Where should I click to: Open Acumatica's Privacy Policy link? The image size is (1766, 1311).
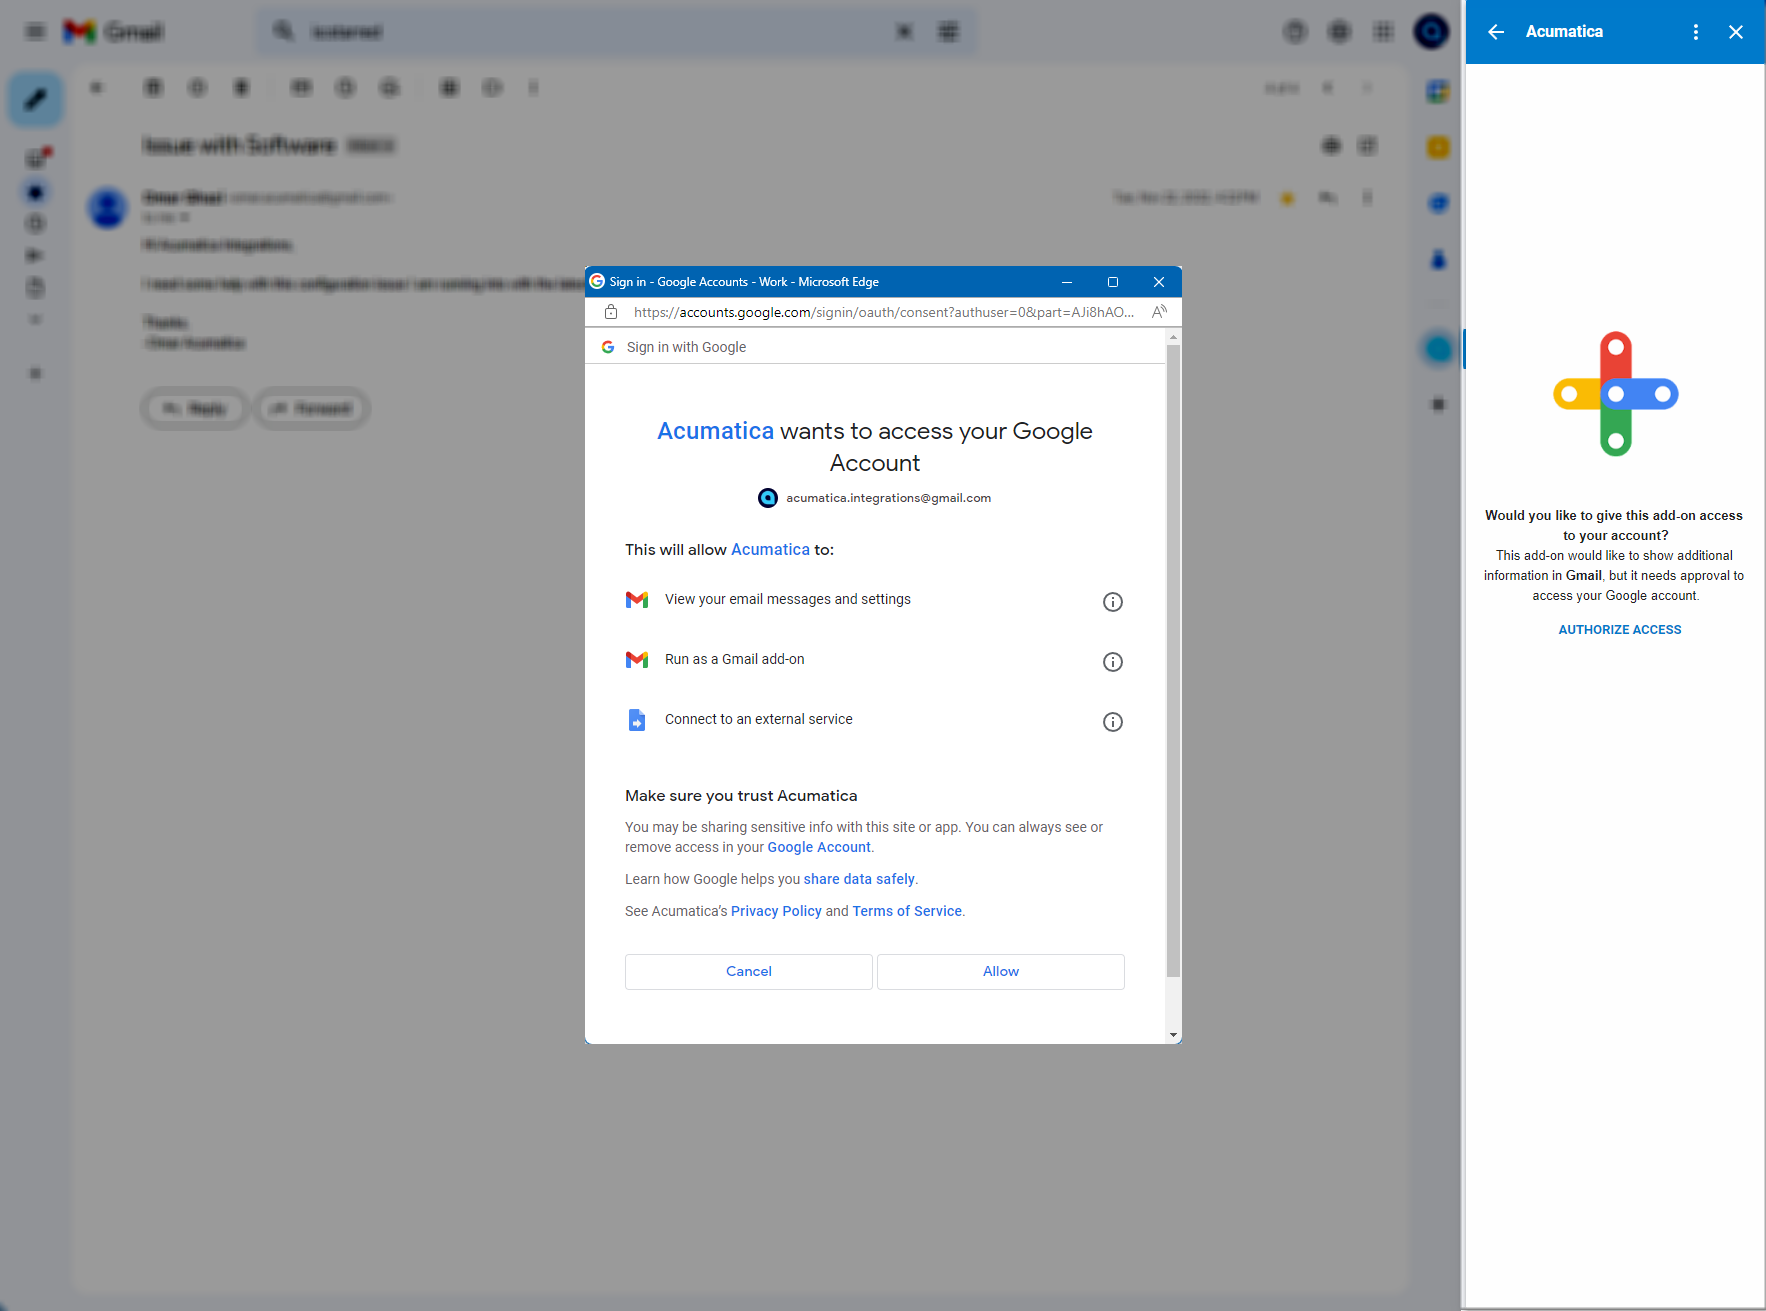coord(776,911)
